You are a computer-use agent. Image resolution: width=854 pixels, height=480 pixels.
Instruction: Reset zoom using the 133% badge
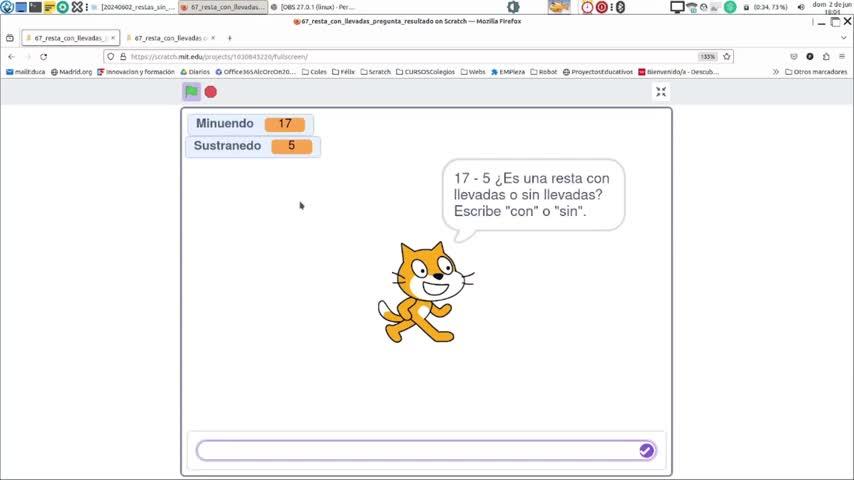pos(707,57)
